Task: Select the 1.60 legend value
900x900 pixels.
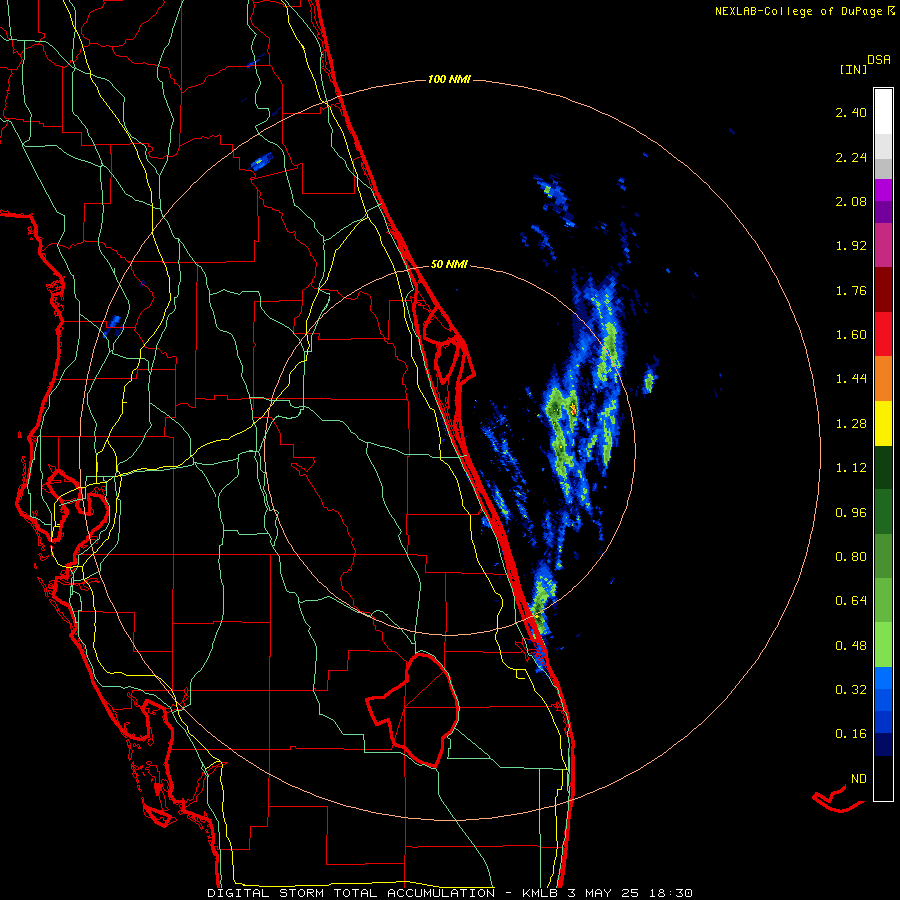Action: (851, 335)
